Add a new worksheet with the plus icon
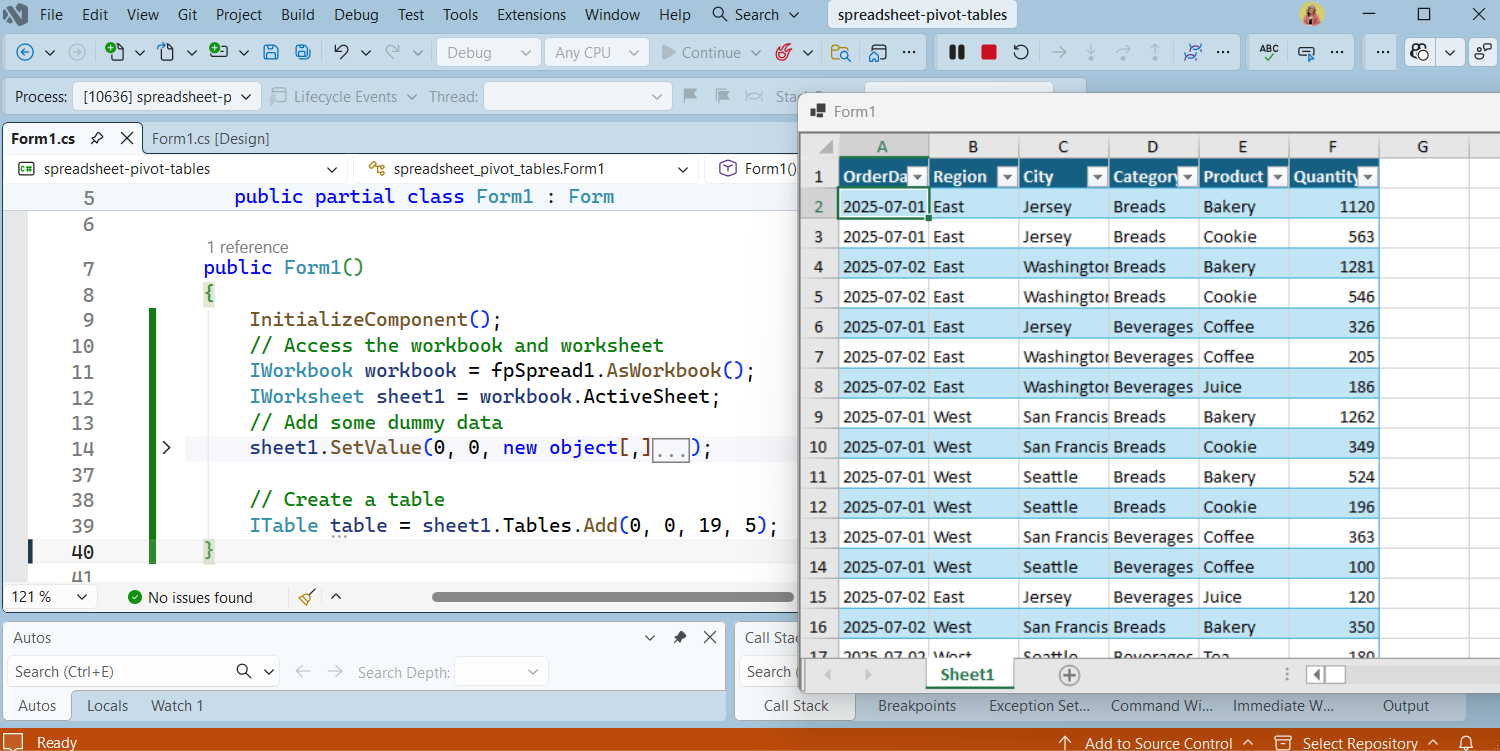 1069,675
